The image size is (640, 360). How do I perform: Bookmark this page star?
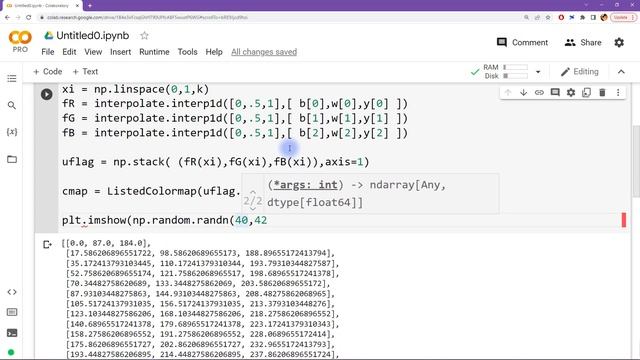pos(548,18)
